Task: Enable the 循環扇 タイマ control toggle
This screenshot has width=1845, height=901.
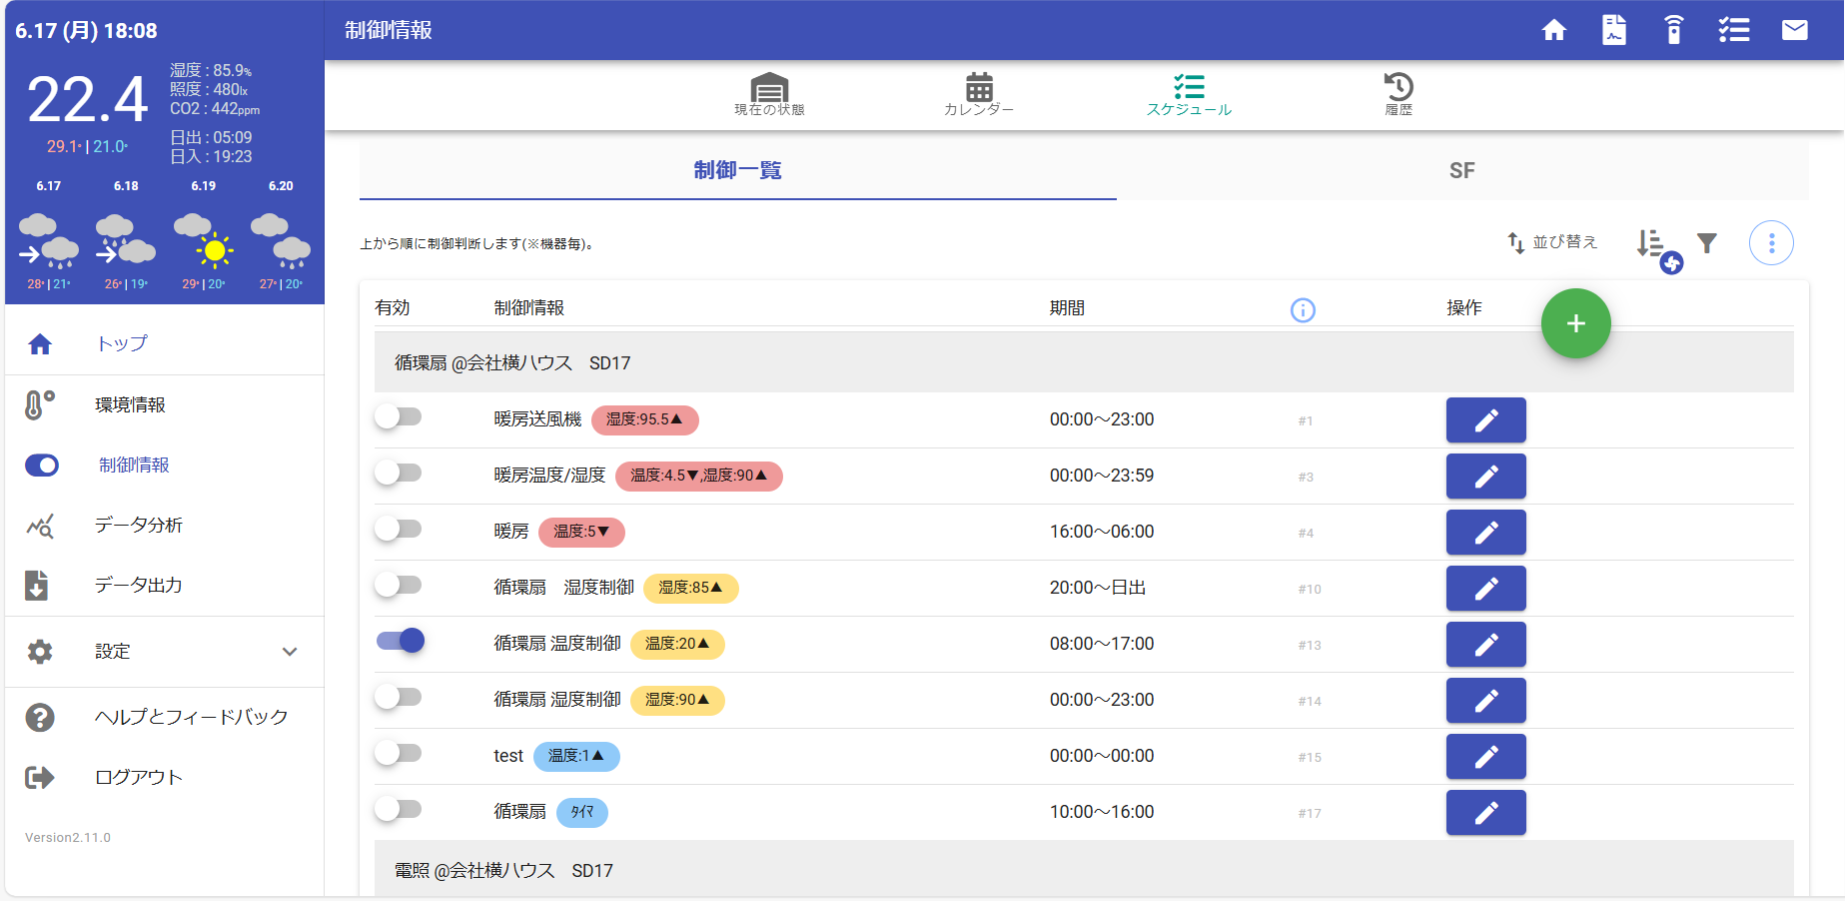Action: [399, 808]
